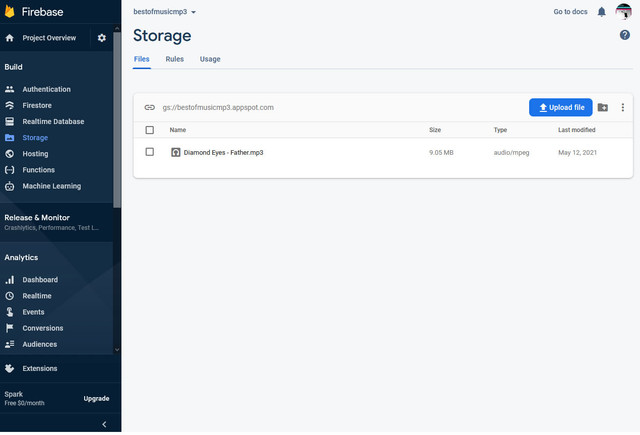This screenshot has height=435, width=640.
Task: Open the Diamond Eyes - Father.mp3 file
Action: coord(223,152)
